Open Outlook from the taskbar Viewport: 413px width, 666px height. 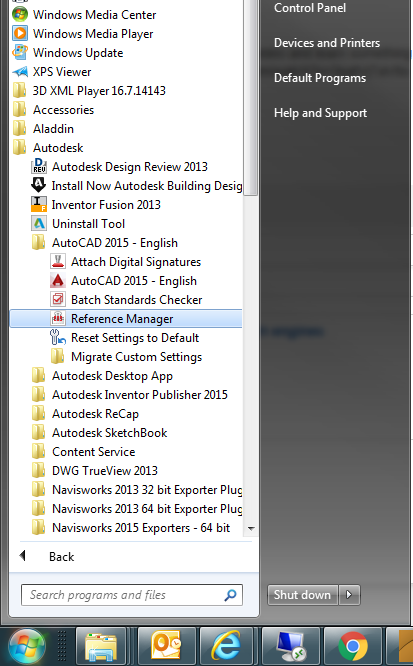pyautogui.click(x=167, y=647)
